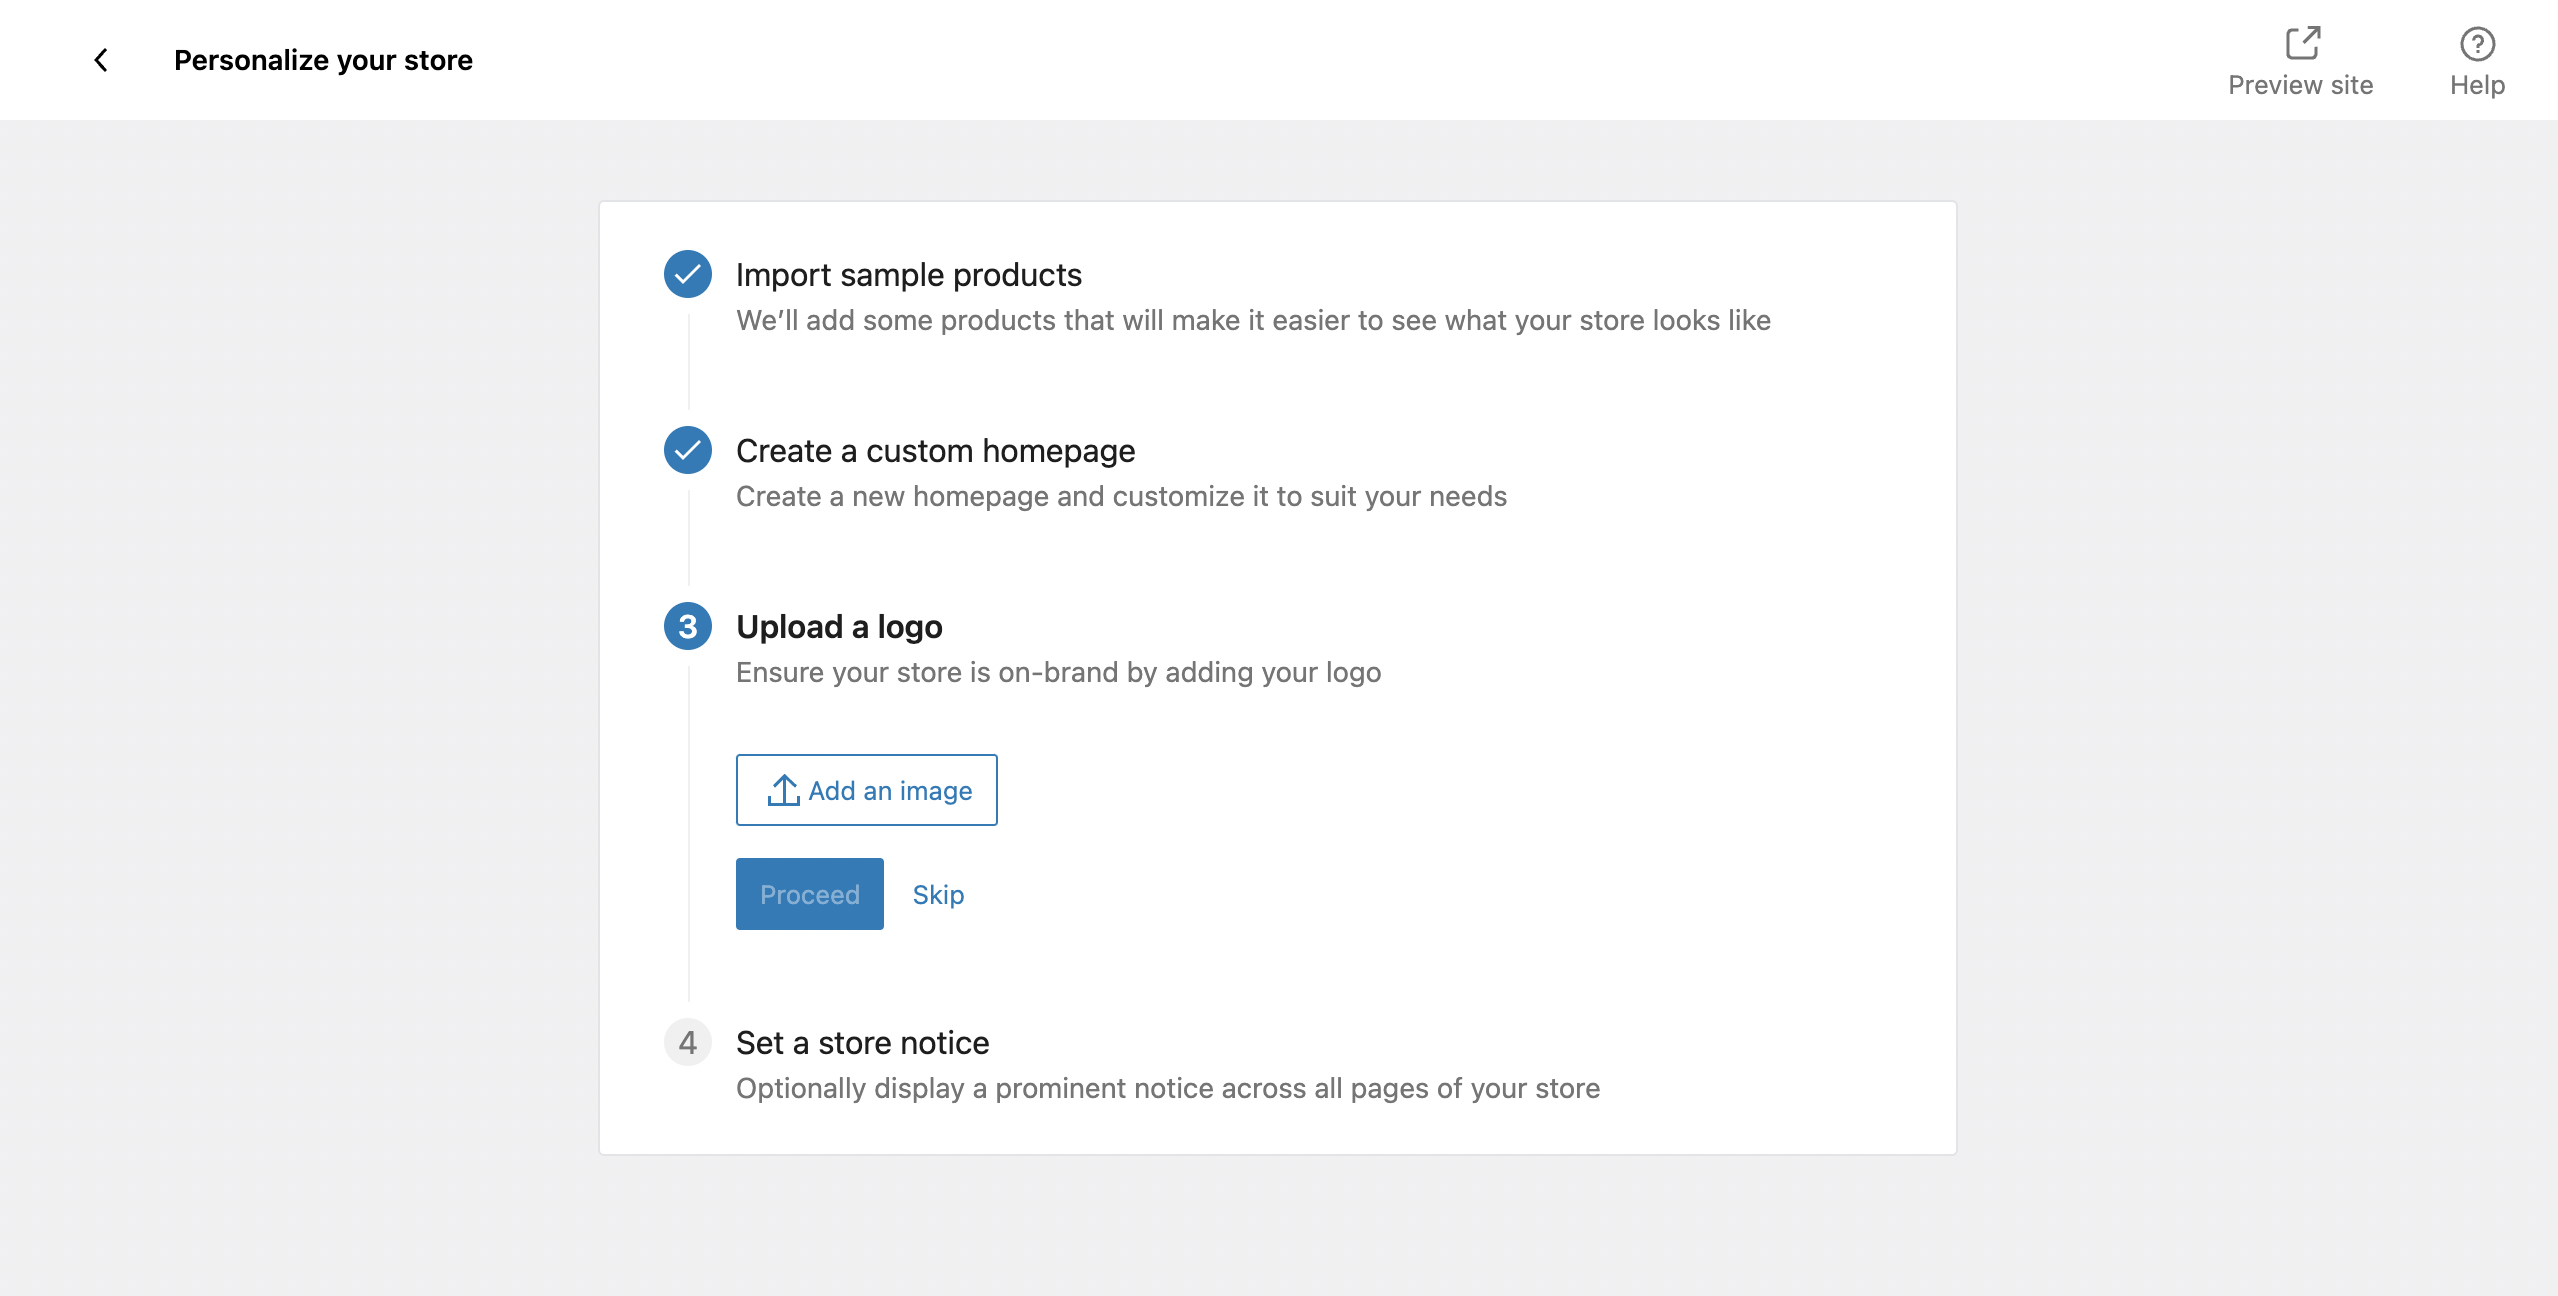Click the Help question mark icon
Viewport: 2558px width, 1296px height.
(2477, 43)
